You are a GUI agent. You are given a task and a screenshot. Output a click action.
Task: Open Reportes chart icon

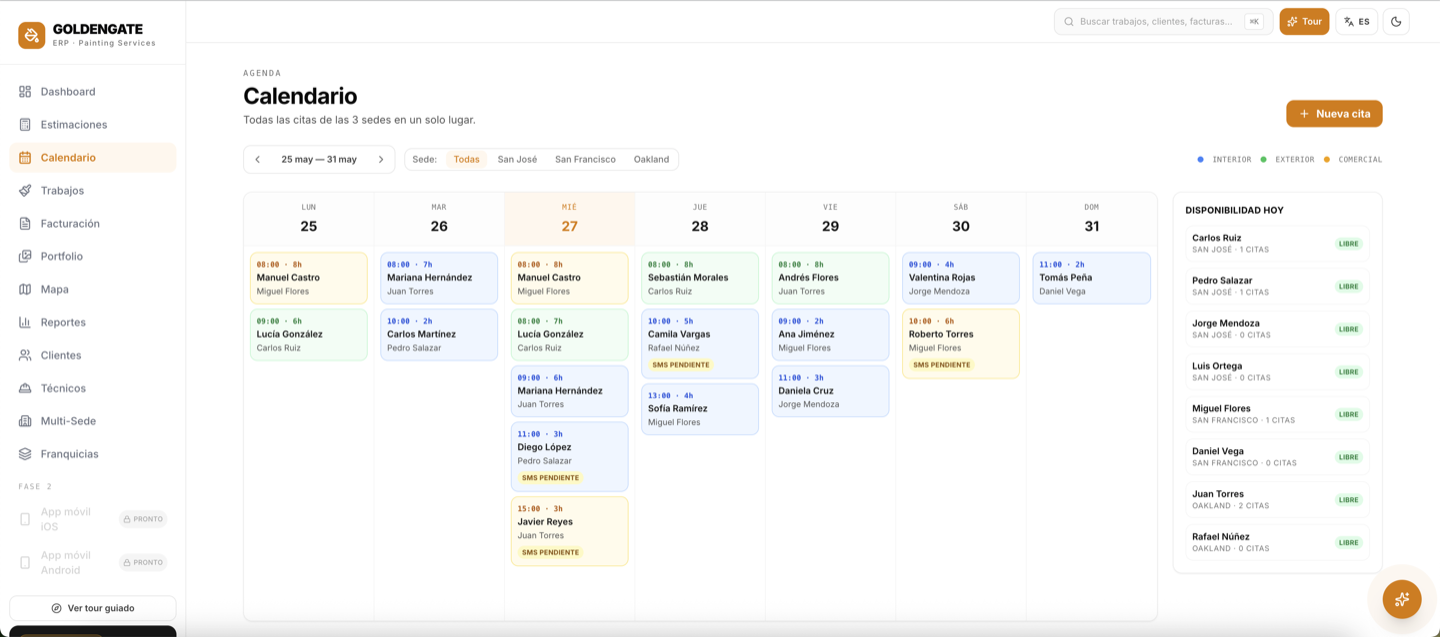click(25, 323)
